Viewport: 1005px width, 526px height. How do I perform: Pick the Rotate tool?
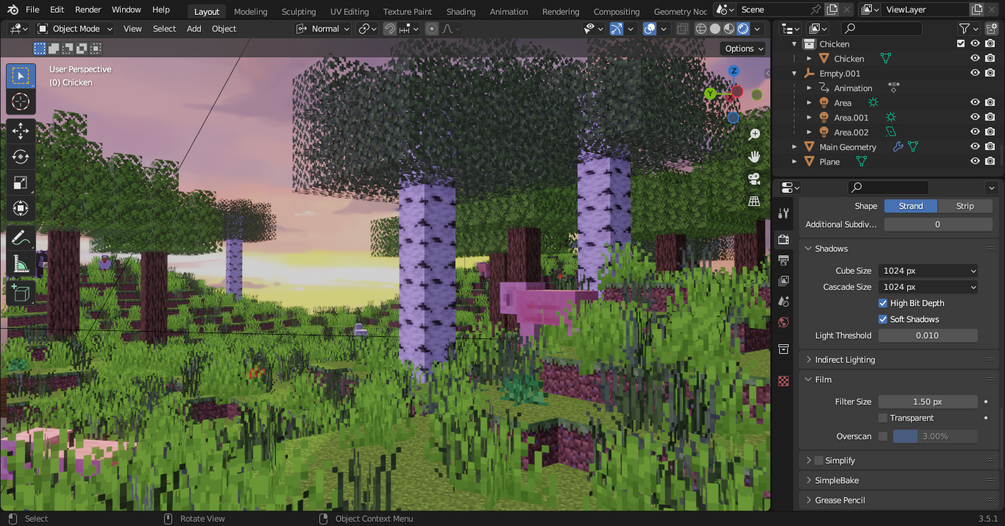pos(21,156)
